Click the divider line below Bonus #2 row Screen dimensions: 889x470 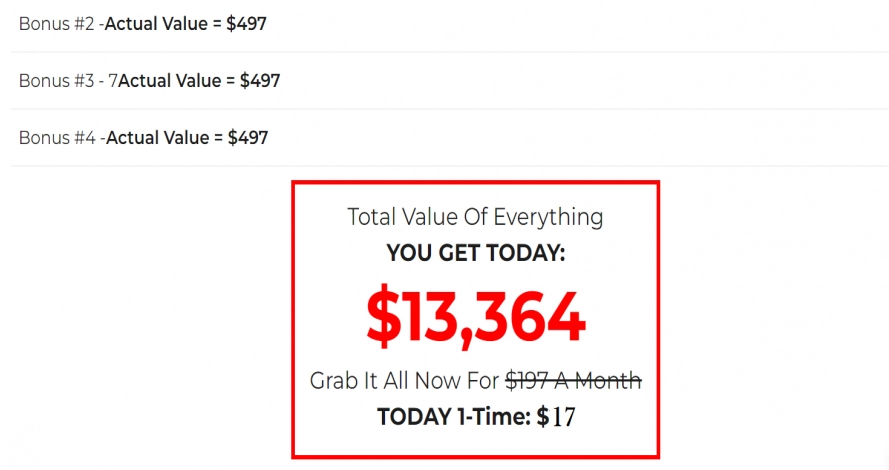point(449,52)
